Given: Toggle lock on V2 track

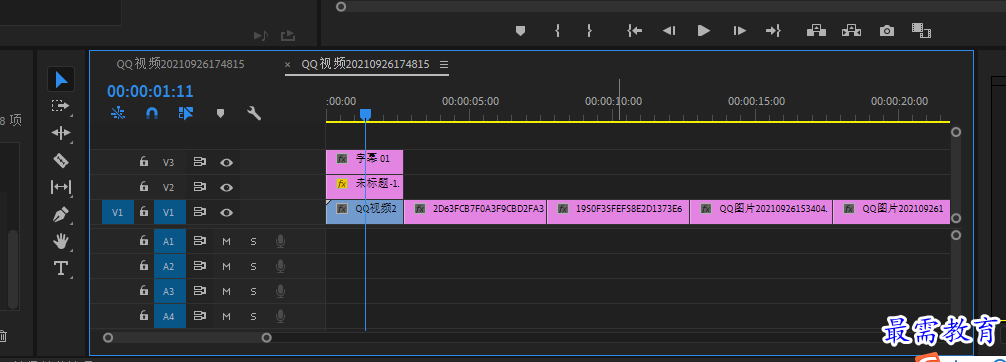Looking at the screenshot, I should coord(144,187).
